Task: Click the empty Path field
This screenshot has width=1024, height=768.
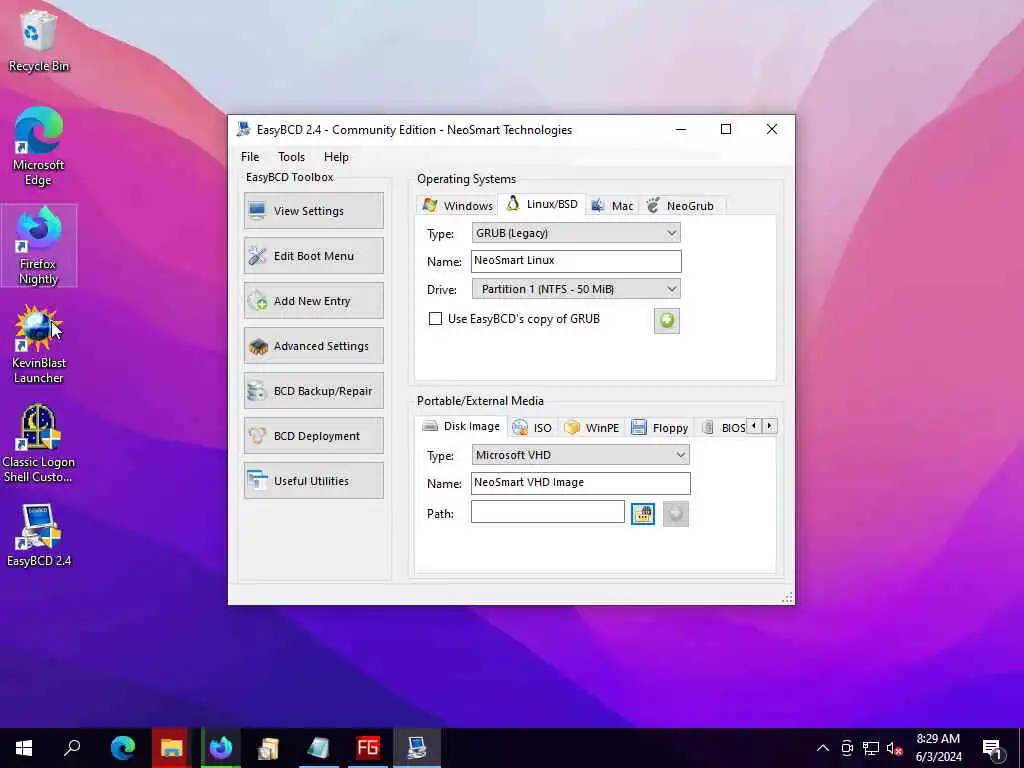Action: 548,512
